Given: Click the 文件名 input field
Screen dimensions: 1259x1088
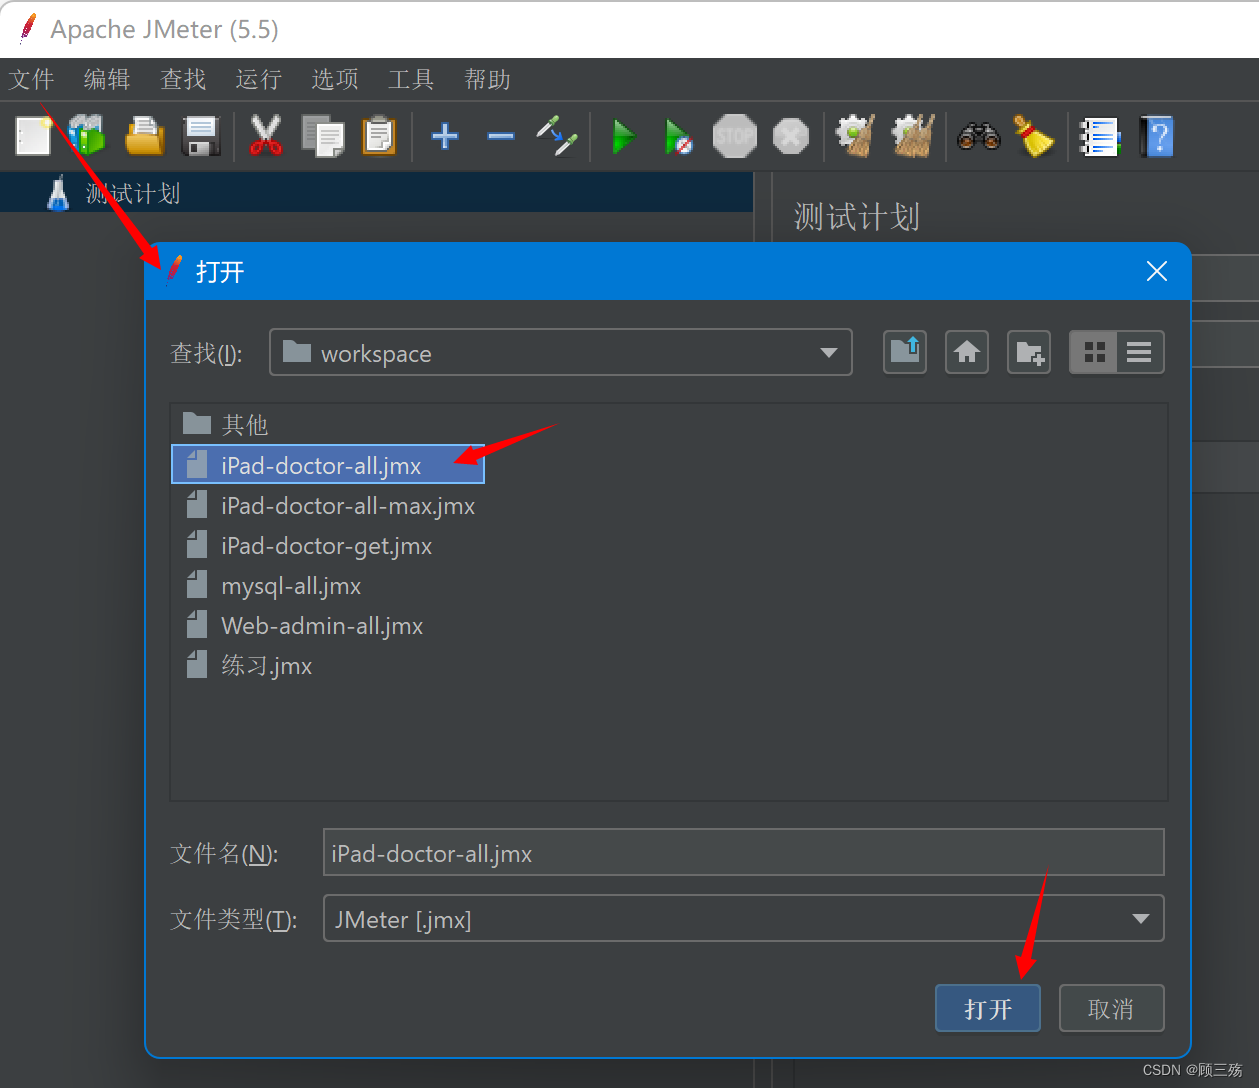Looking at the screenshot, I should 744,853.
